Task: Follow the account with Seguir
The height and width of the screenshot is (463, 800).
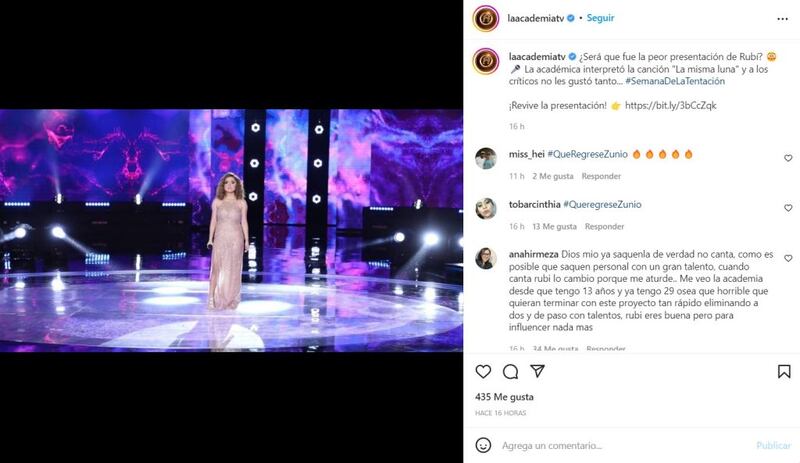Action: [601, 18]
